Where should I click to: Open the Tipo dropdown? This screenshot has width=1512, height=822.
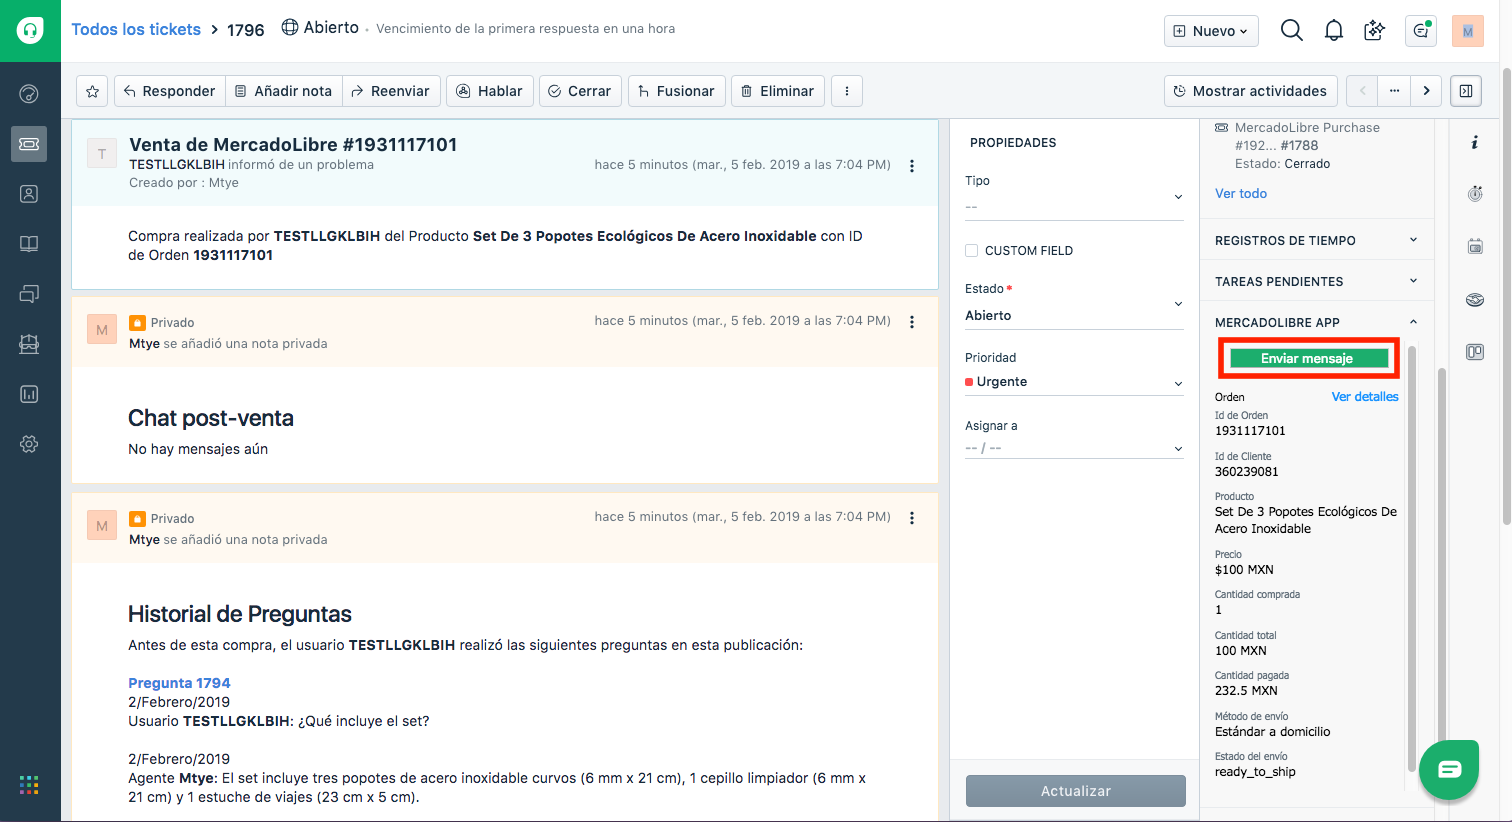coord(1074,206)
